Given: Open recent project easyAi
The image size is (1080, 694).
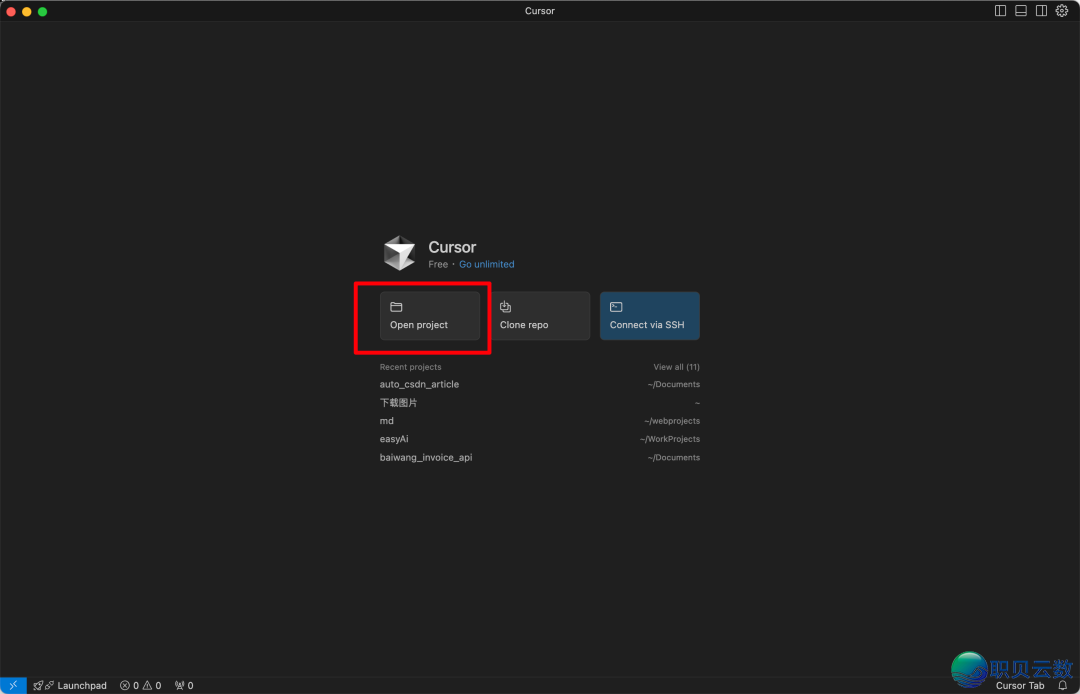Looking at the screenshot, I should 394,439.
